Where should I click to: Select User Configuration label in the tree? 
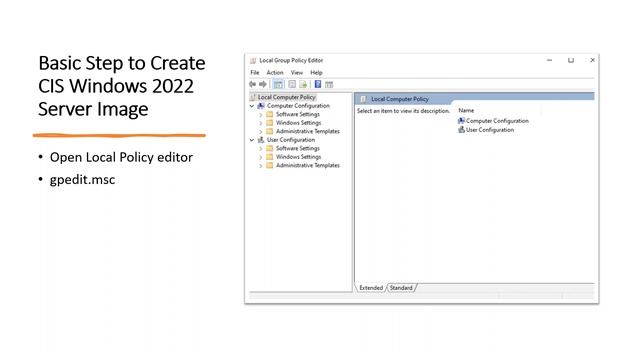click(291, 140)
